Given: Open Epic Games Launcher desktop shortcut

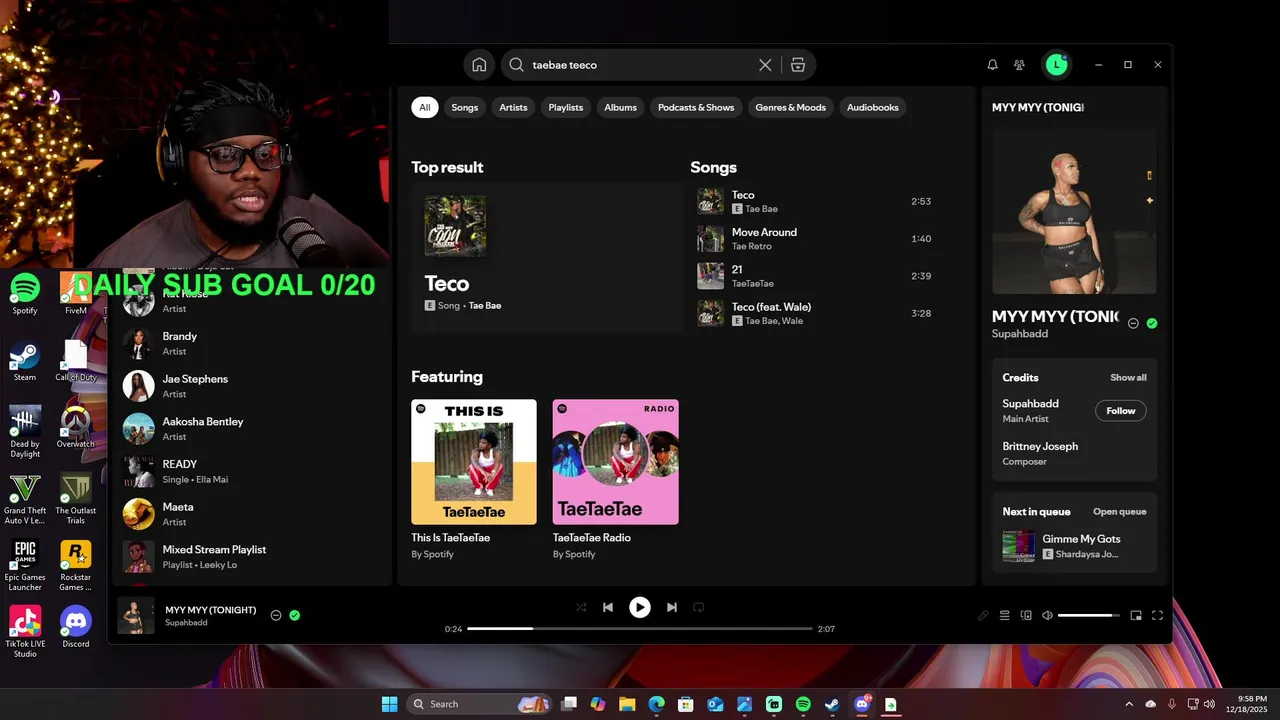Looking at the screenshot, I should pos(25,565).
